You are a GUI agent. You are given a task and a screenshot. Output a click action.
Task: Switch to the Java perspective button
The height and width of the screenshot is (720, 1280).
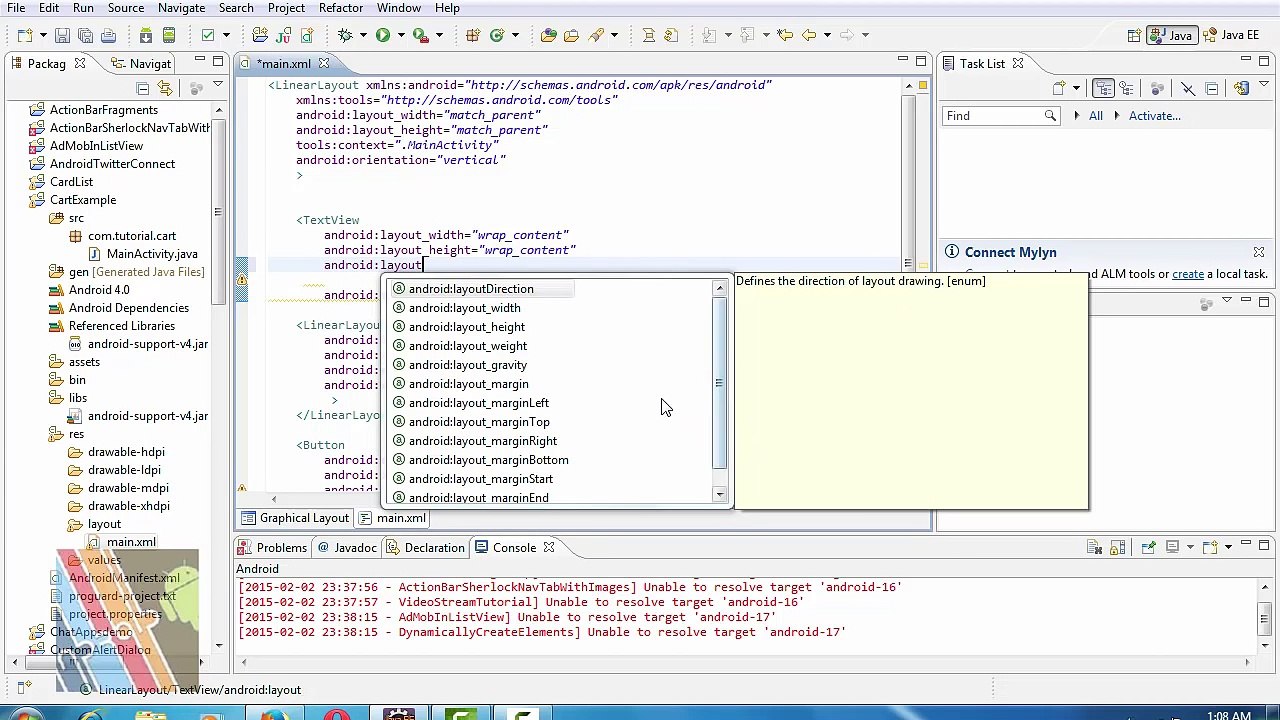[1172, 35]
